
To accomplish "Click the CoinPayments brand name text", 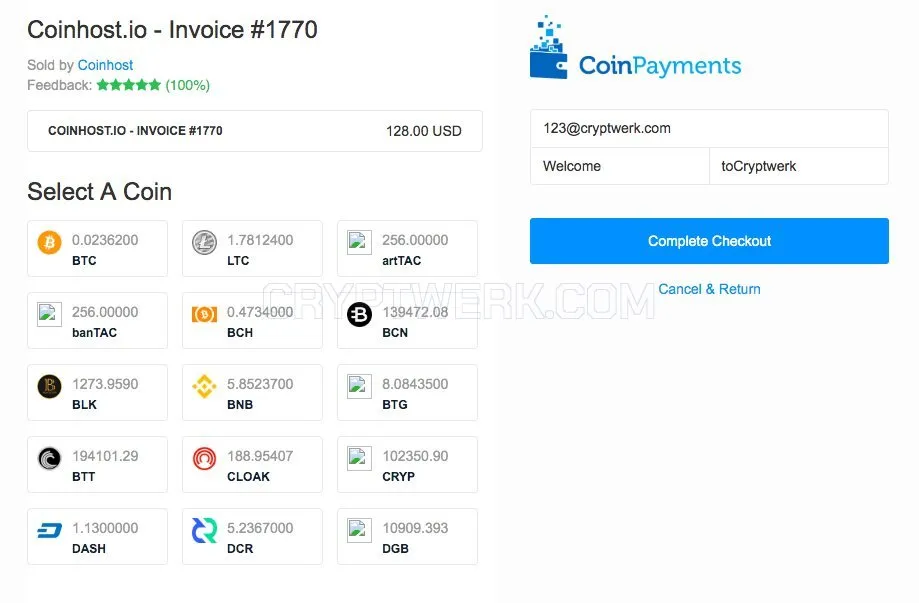I will (660, 66).
